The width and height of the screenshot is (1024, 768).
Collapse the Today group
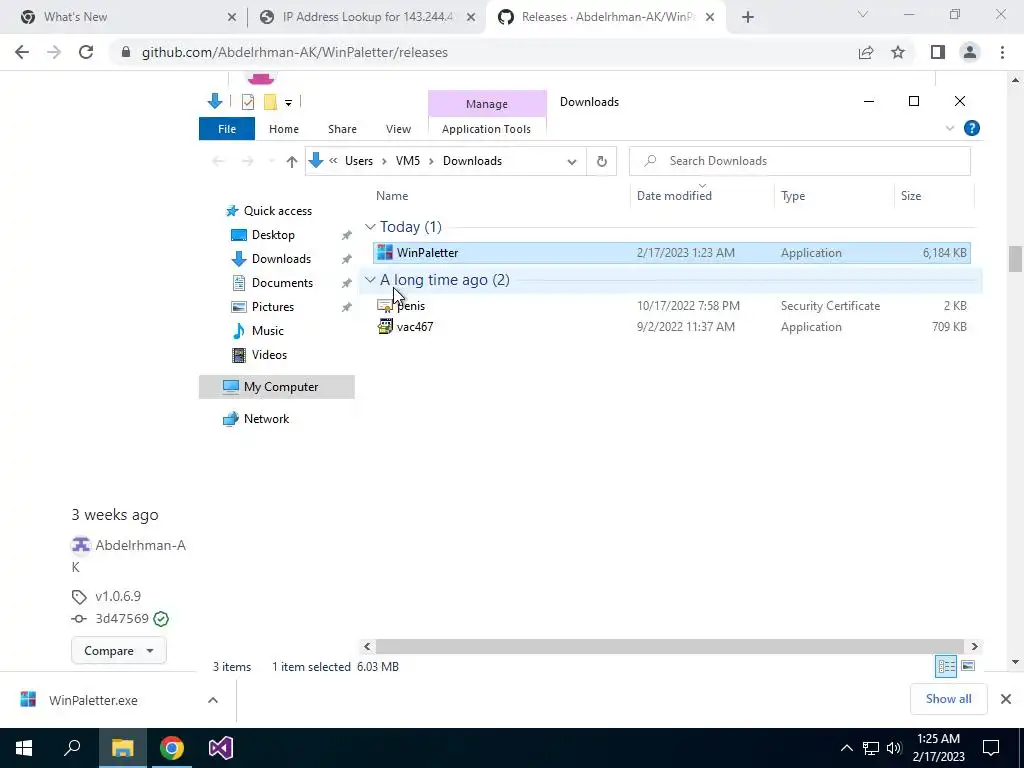point(370,227)
